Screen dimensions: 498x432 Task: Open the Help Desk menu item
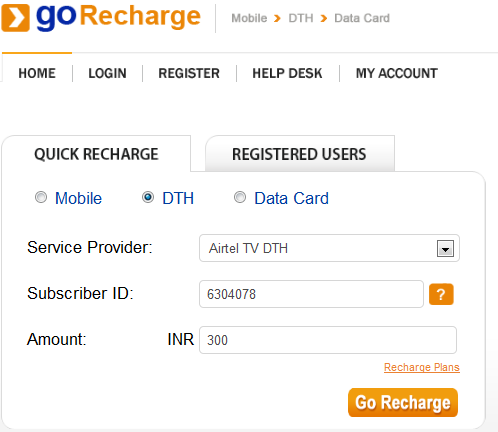(x=287, y=73)
